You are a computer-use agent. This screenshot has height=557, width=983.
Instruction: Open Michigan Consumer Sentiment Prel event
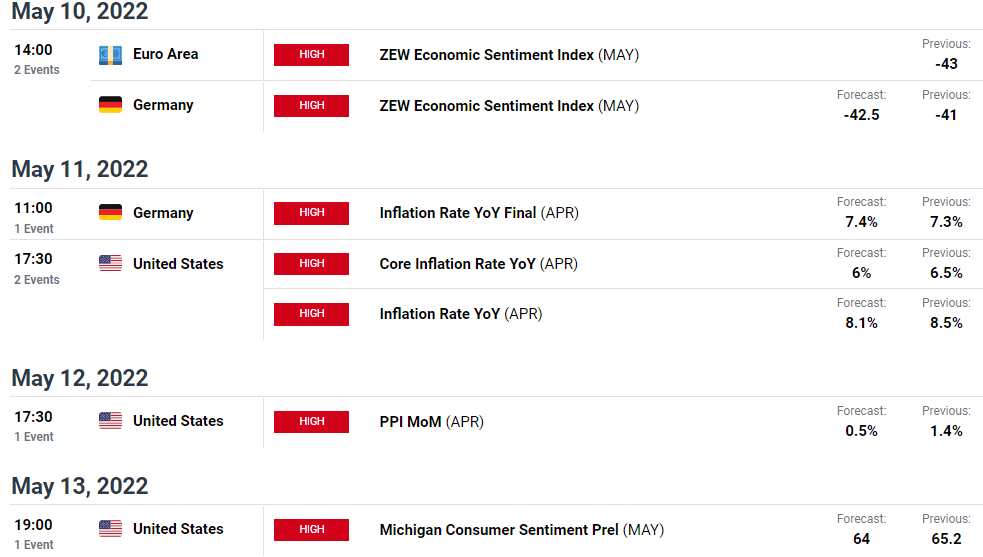(x=499, y=530)
